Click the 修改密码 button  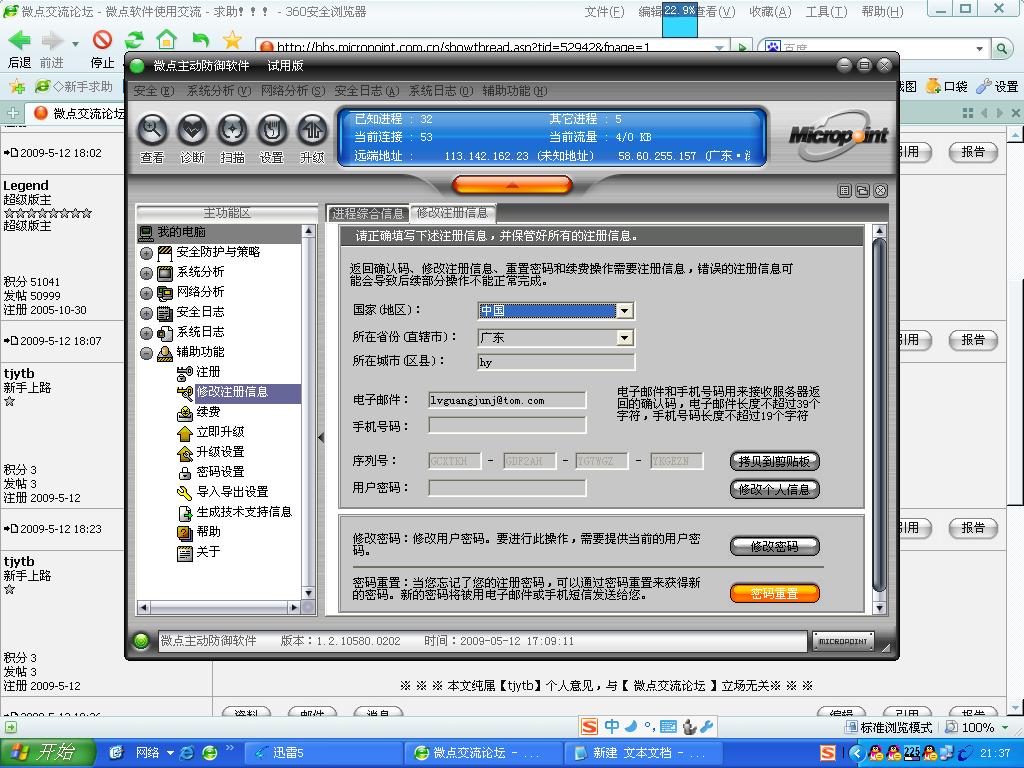point(775,546)
